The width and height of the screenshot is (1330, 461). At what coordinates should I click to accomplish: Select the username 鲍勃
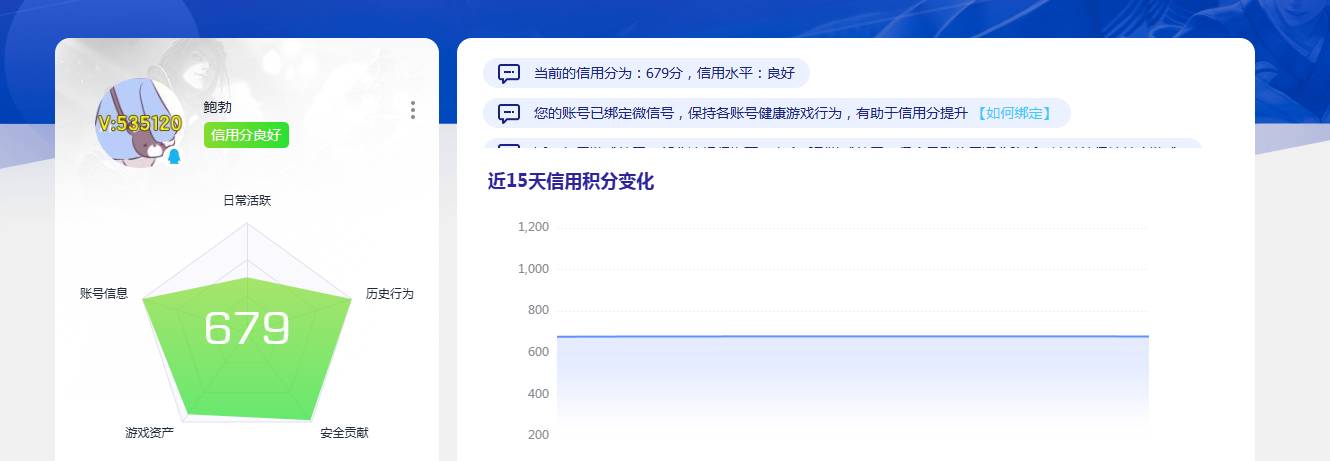click(x=217, y=107)
